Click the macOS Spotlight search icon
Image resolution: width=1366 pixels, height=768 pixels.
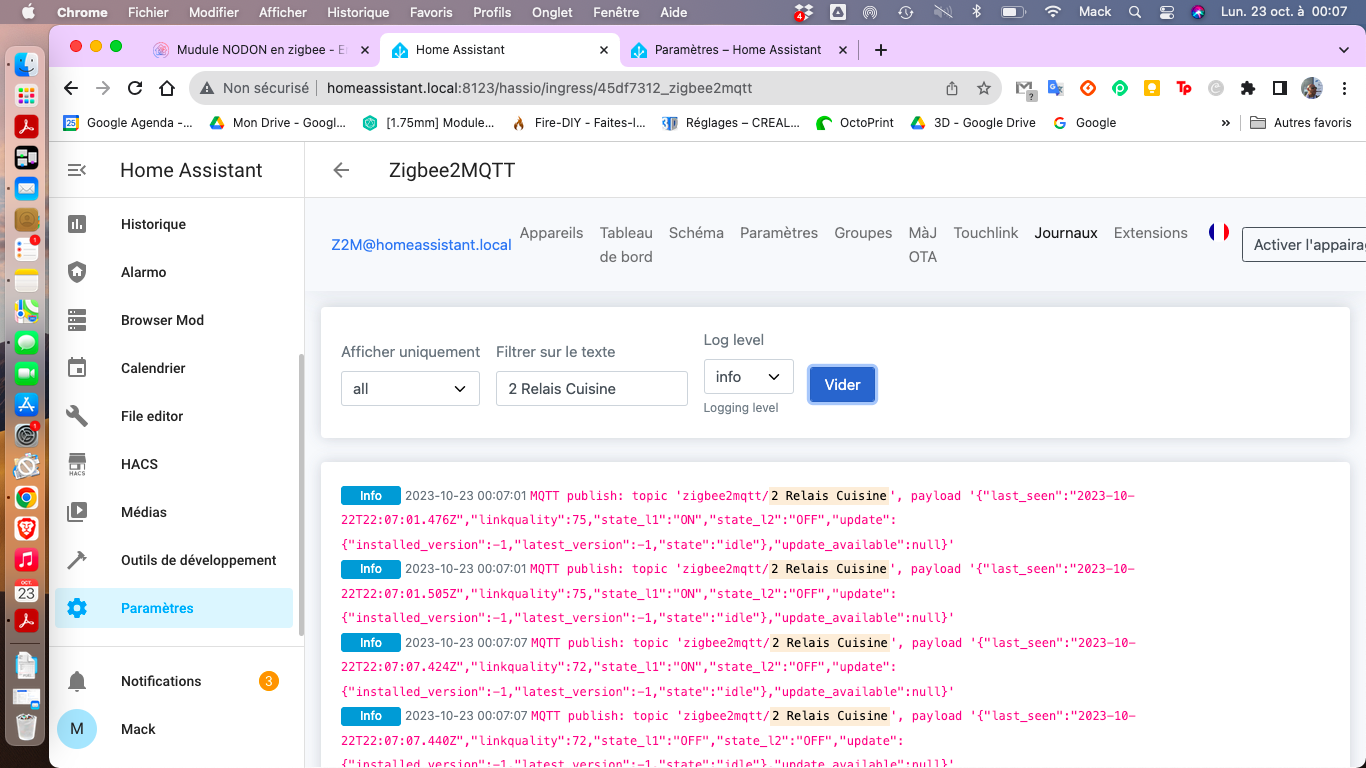1134,12
